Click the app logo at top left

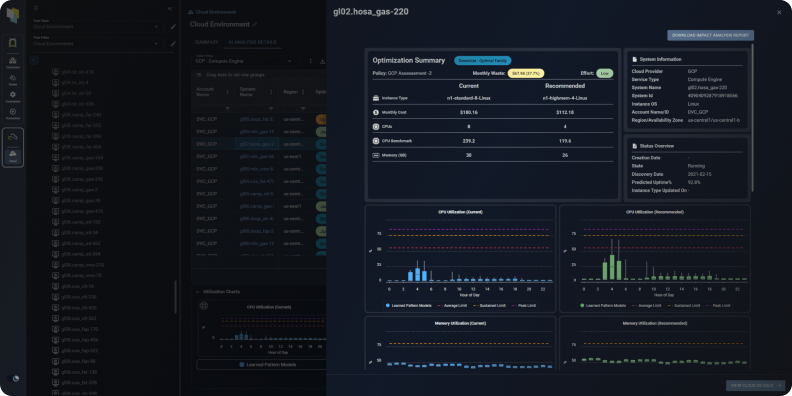(x=13, y=14)
